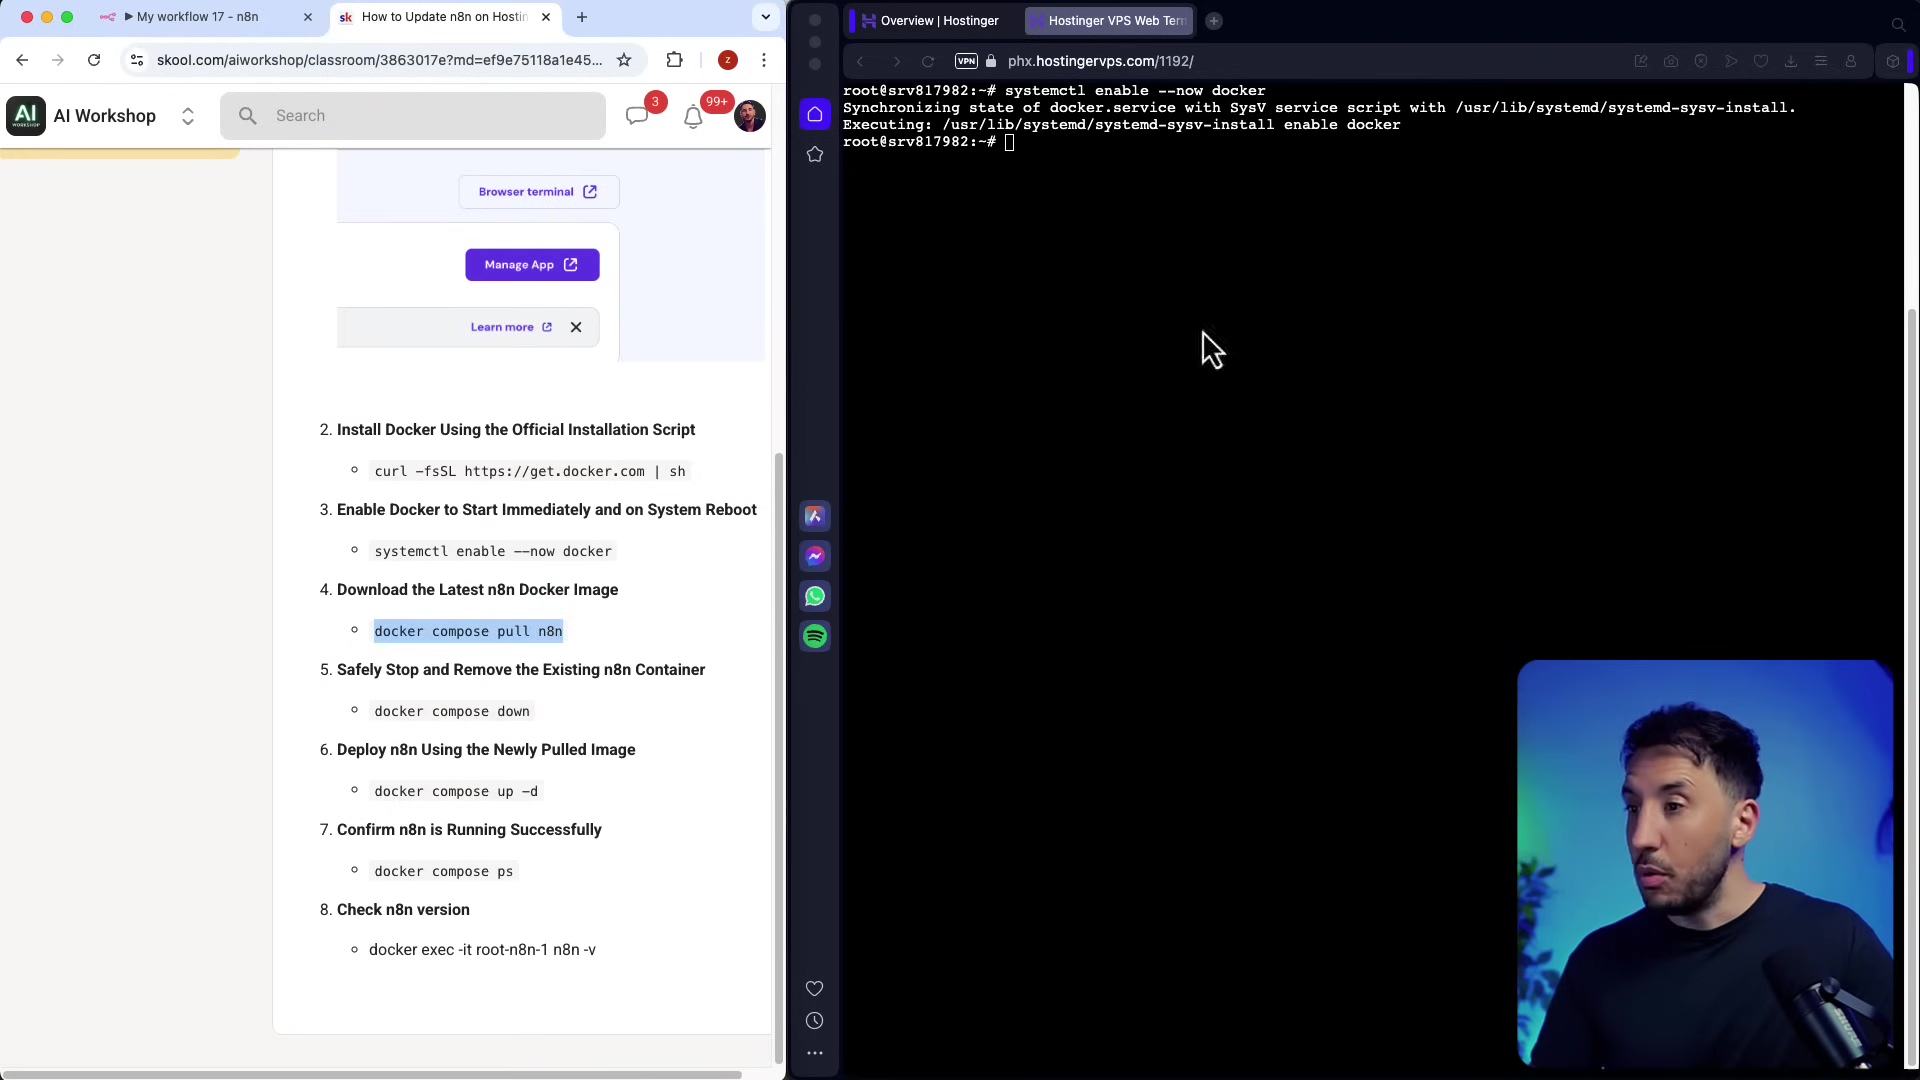Open downloads in Opera toolbar
The height and width of the screenshot is (1080, 1920).
[x=1791, y=61]
